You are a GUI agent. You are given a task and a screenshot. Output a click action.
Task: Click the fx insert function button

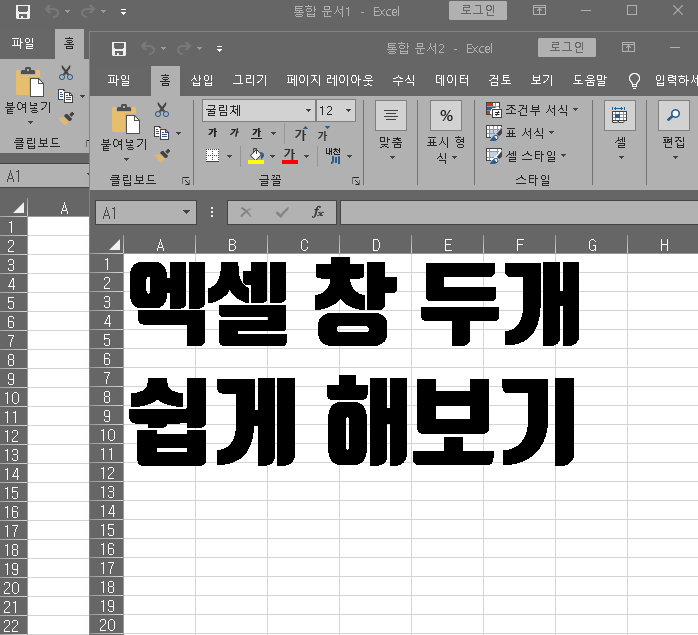click(x=318, y=212)
